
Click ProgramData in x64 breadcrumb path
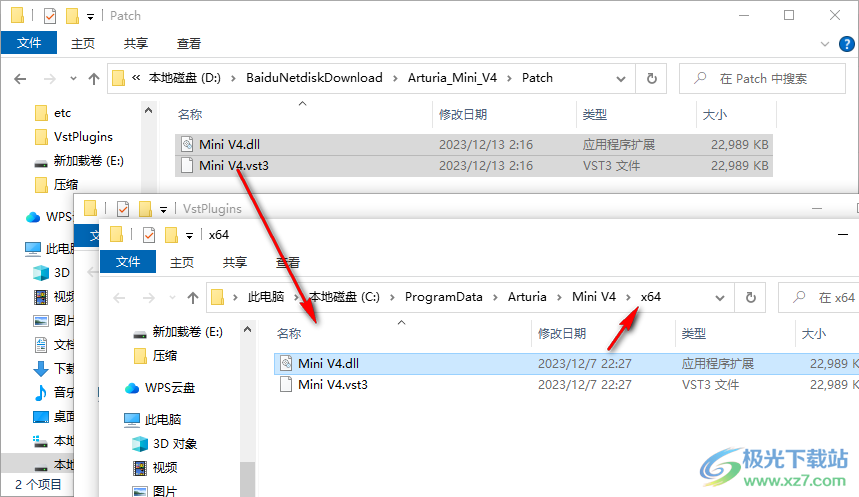443,297
